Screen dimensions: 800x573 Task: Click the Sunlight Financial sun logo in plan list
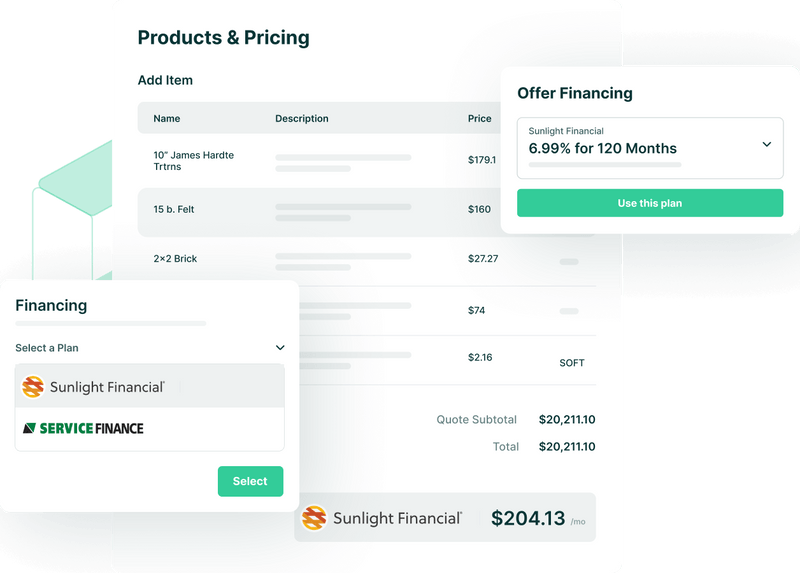tap(33, 386)
